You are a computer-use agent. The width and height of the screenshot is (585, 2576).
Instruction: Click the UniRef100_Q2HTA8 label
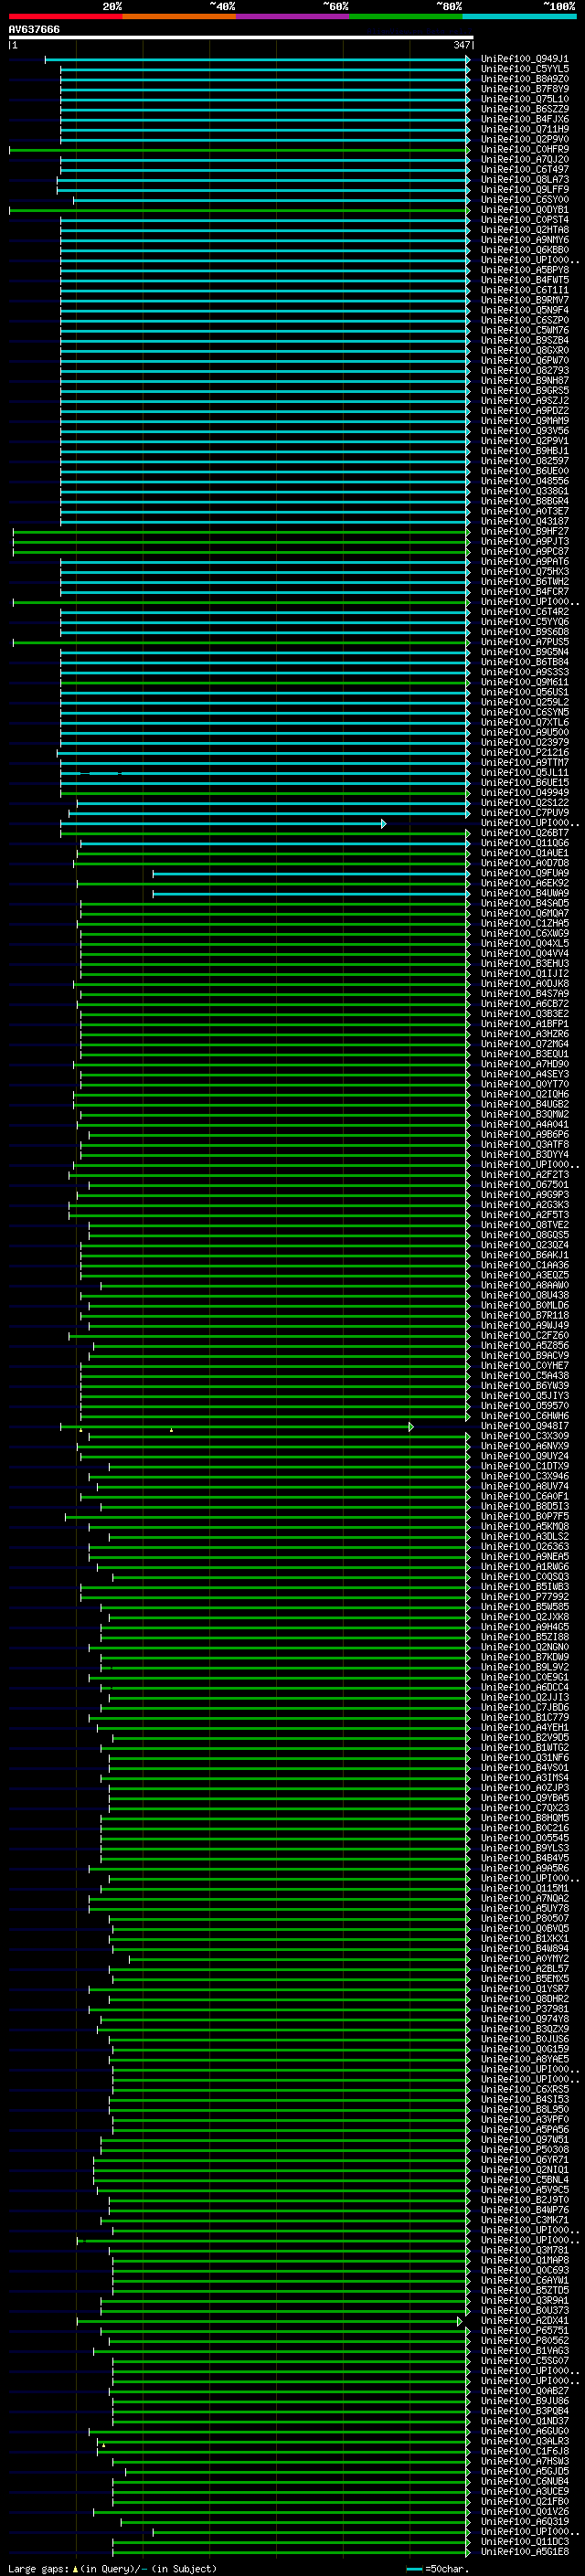(525, 230)
